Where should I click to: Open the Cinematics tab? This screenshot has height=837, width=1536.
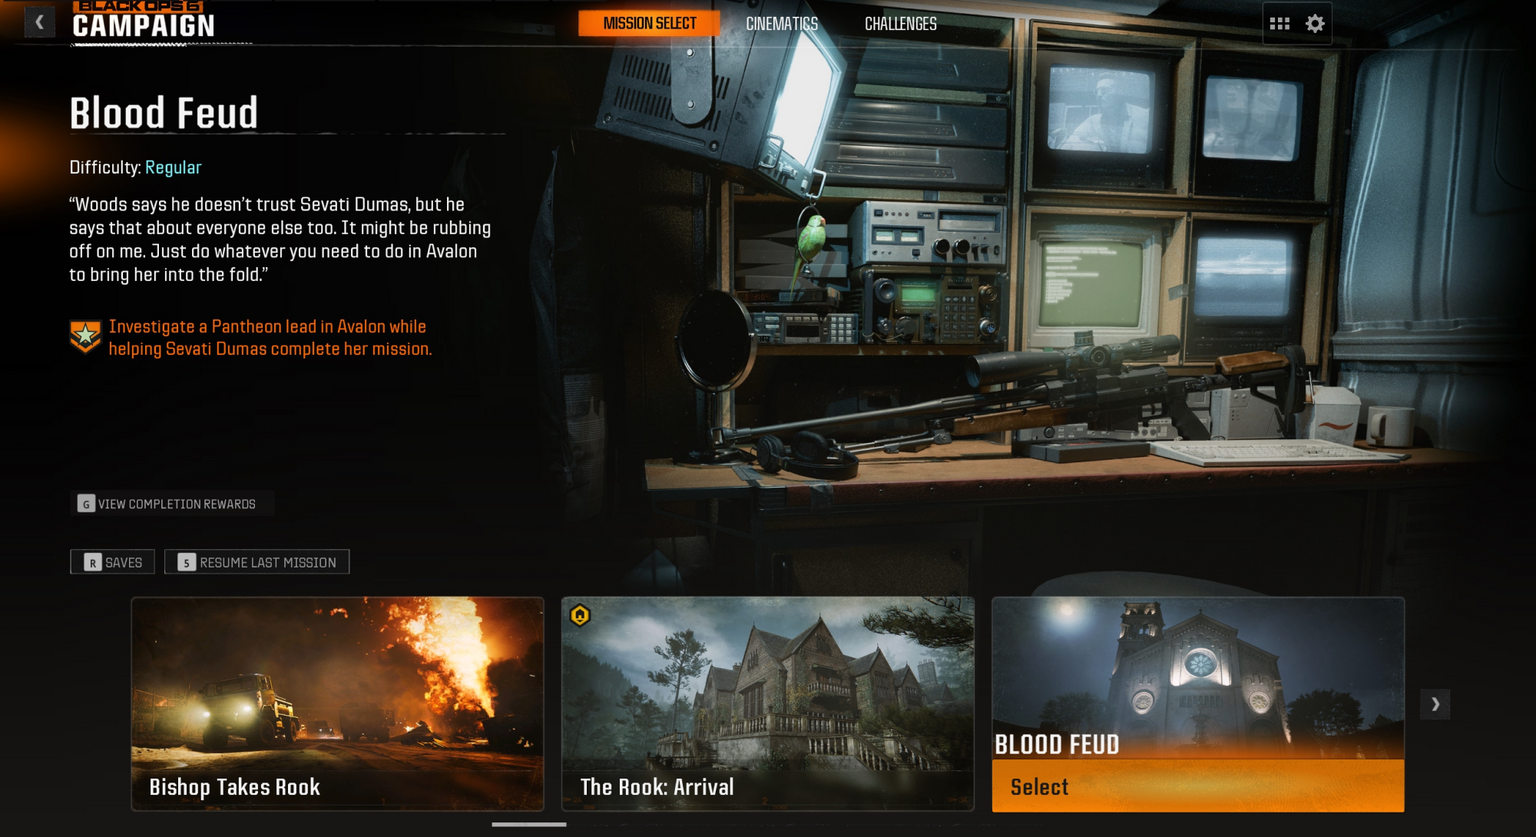click(x=781, y=24)
